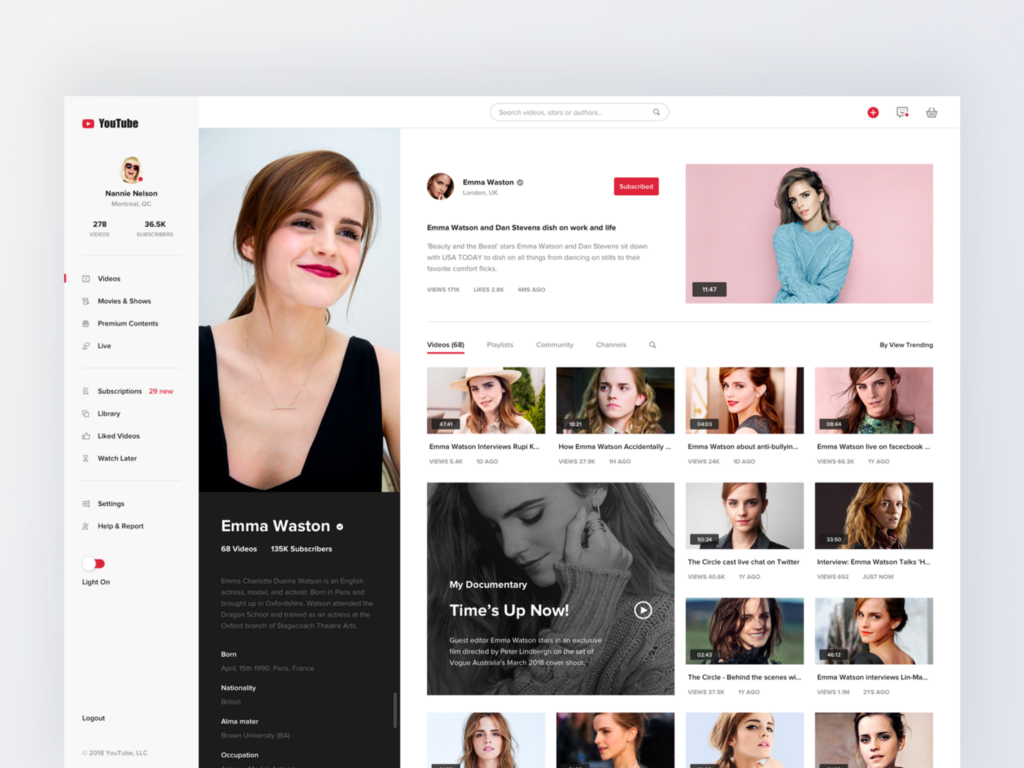Click the search magnifier in search bar

656,112
